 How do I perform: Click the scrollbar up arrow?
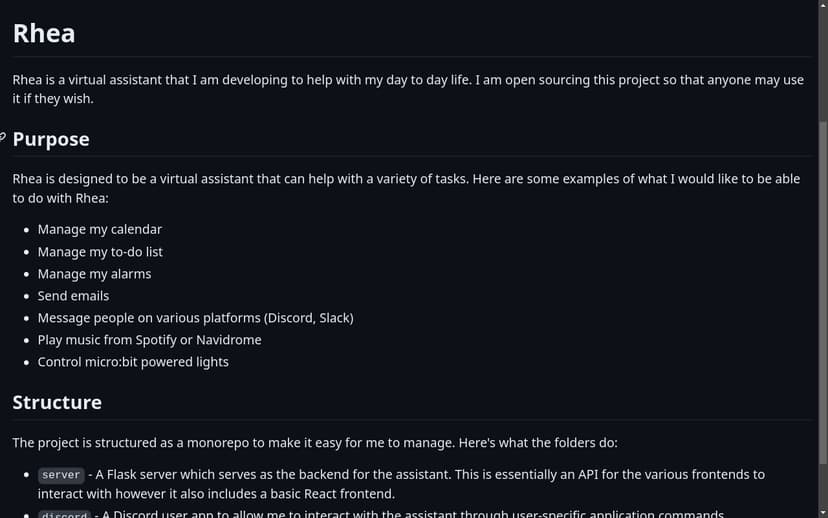coord(822,6)
